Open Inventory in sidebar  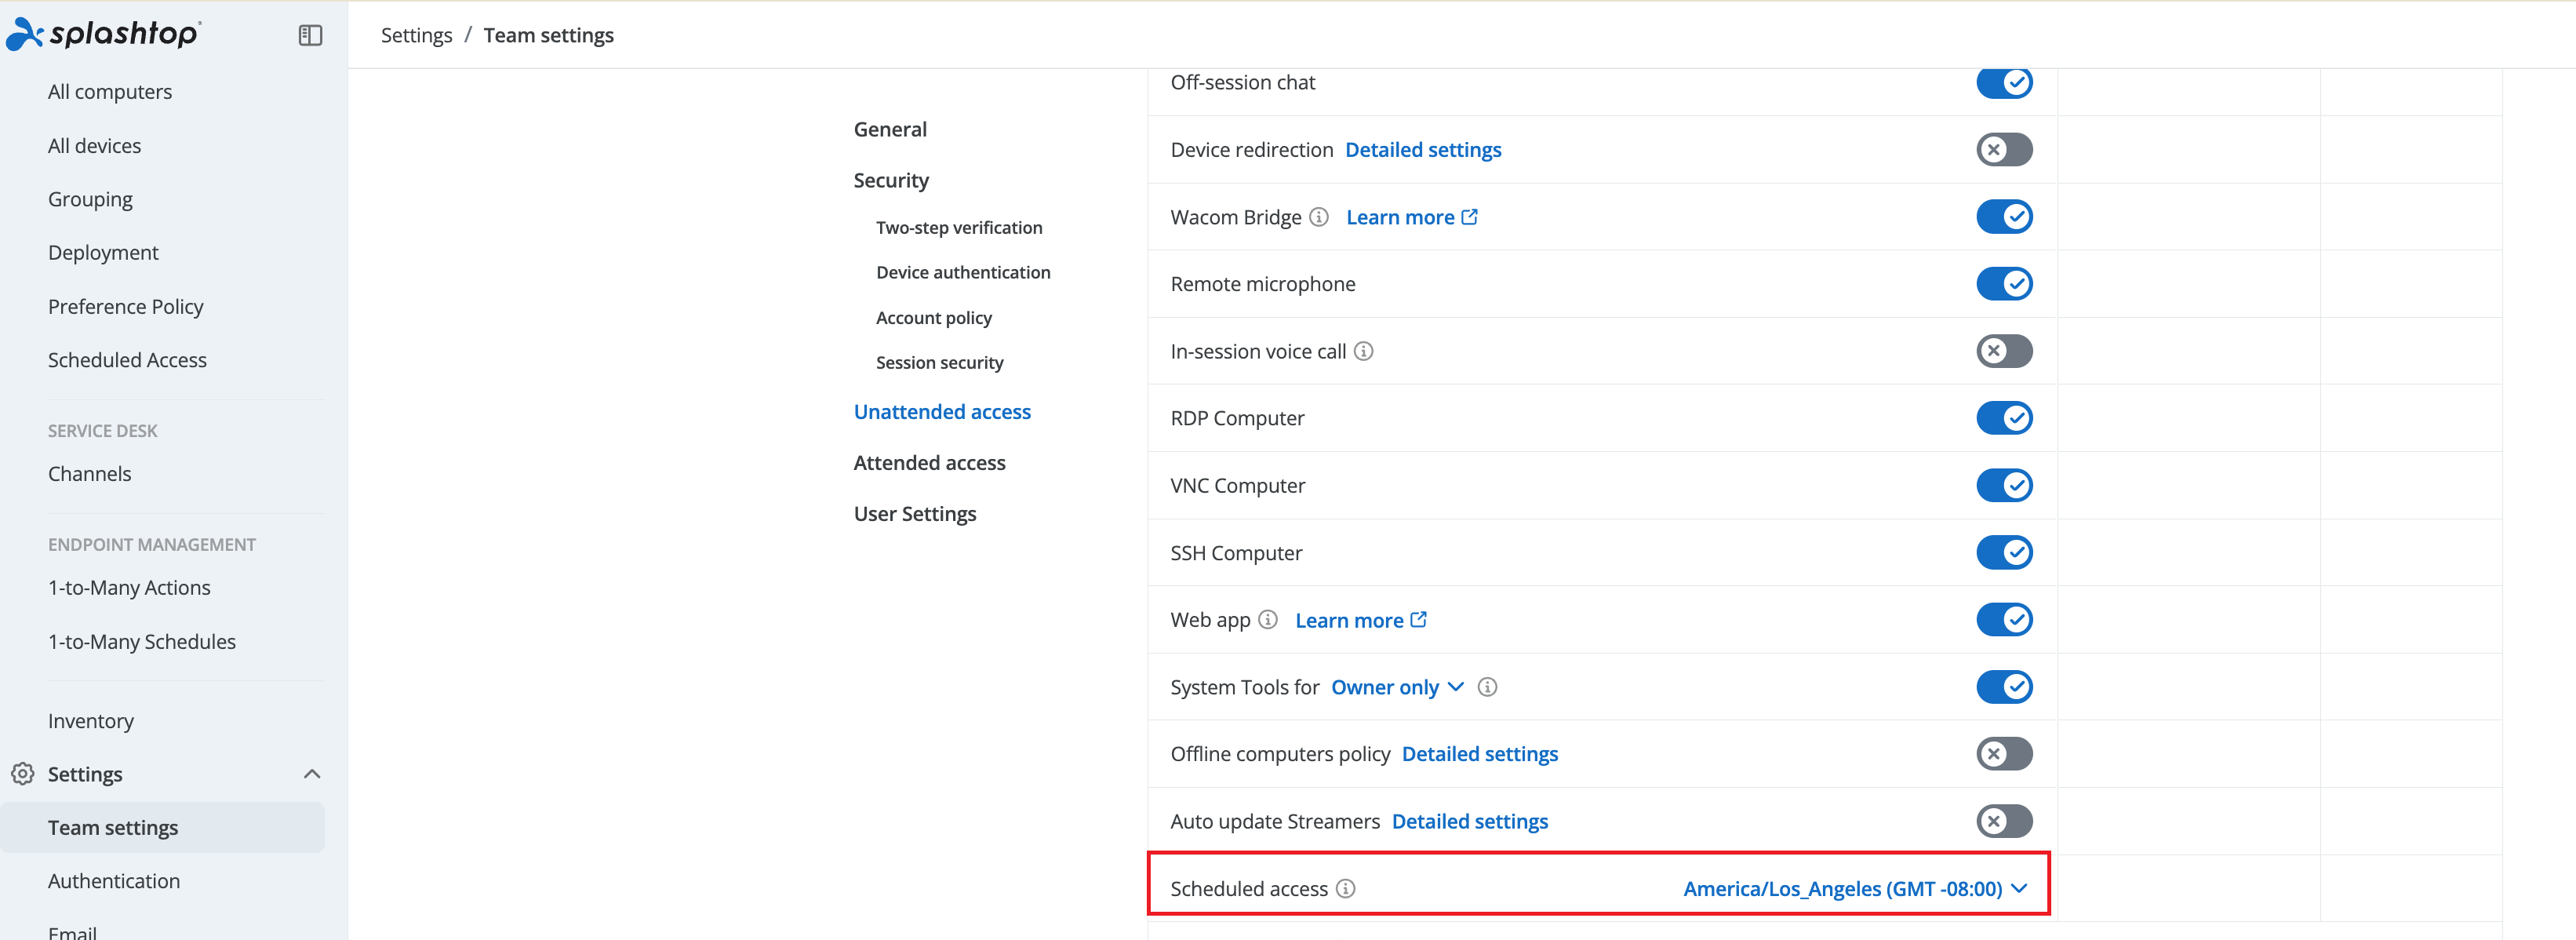(x=91, y=721)
